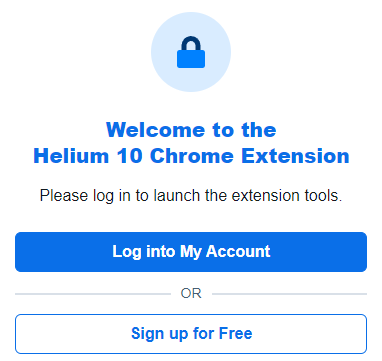The image size is (382, 361).
Task: Click the OR separator label
Action: point(191,294)
